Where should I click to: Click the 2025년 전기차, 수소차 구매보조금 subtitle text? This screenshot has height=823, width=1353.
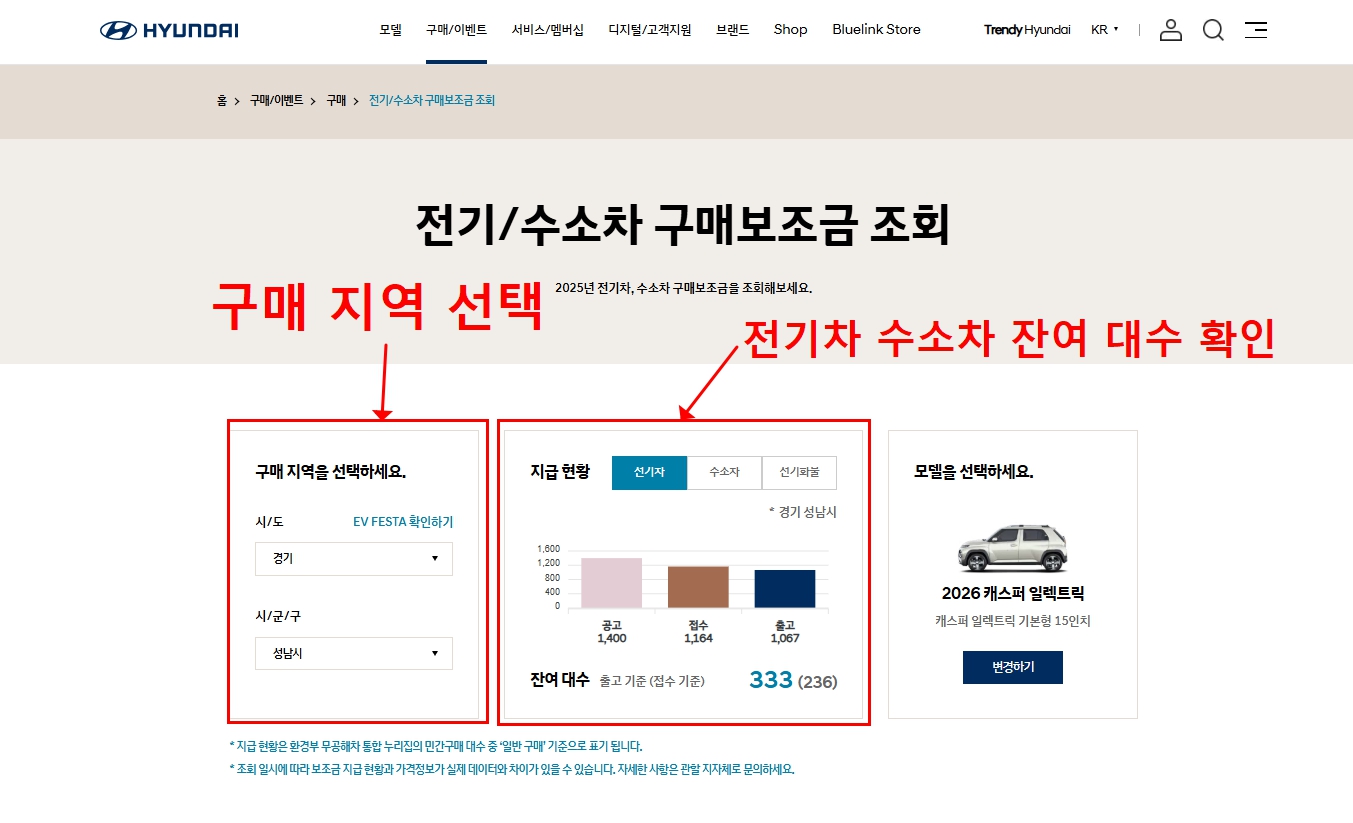coord(683,288)
